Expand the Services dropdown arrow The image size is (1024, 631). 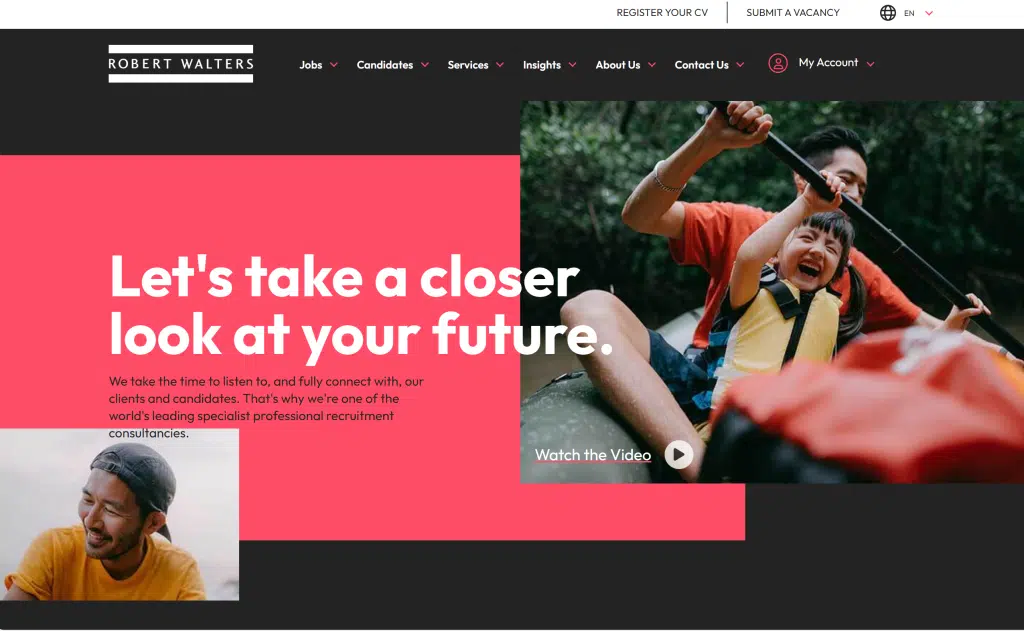tap(500, 65)
